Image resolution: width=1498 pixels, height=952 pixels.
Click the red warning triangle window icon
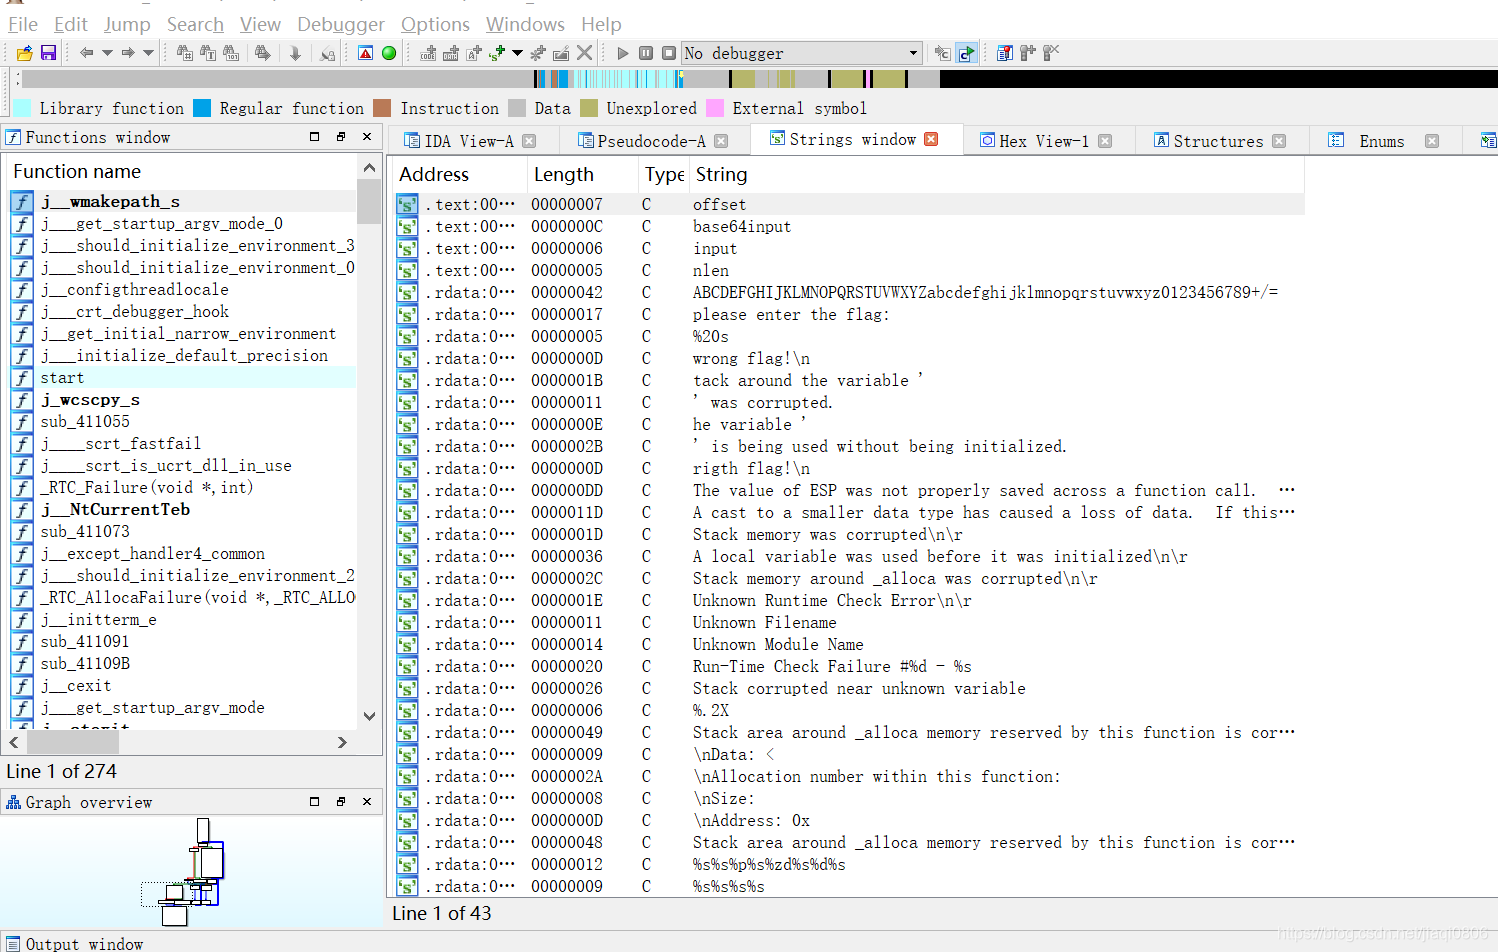[x=366, y=53]
